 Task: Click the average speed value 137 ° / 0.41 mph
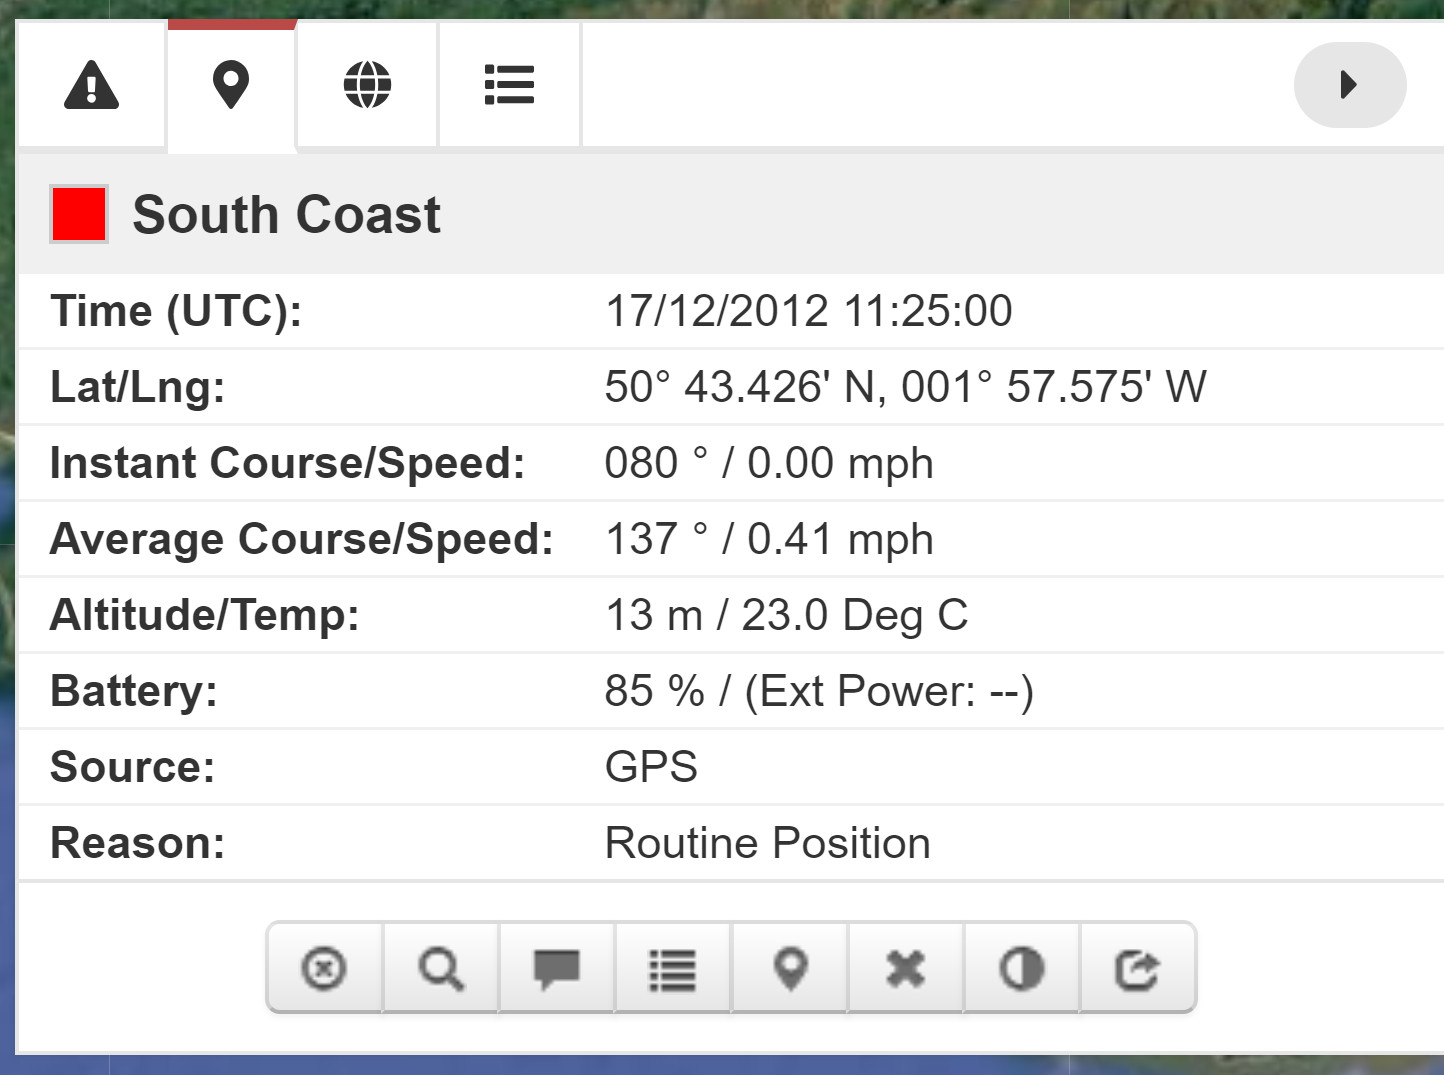click(769, 540)
